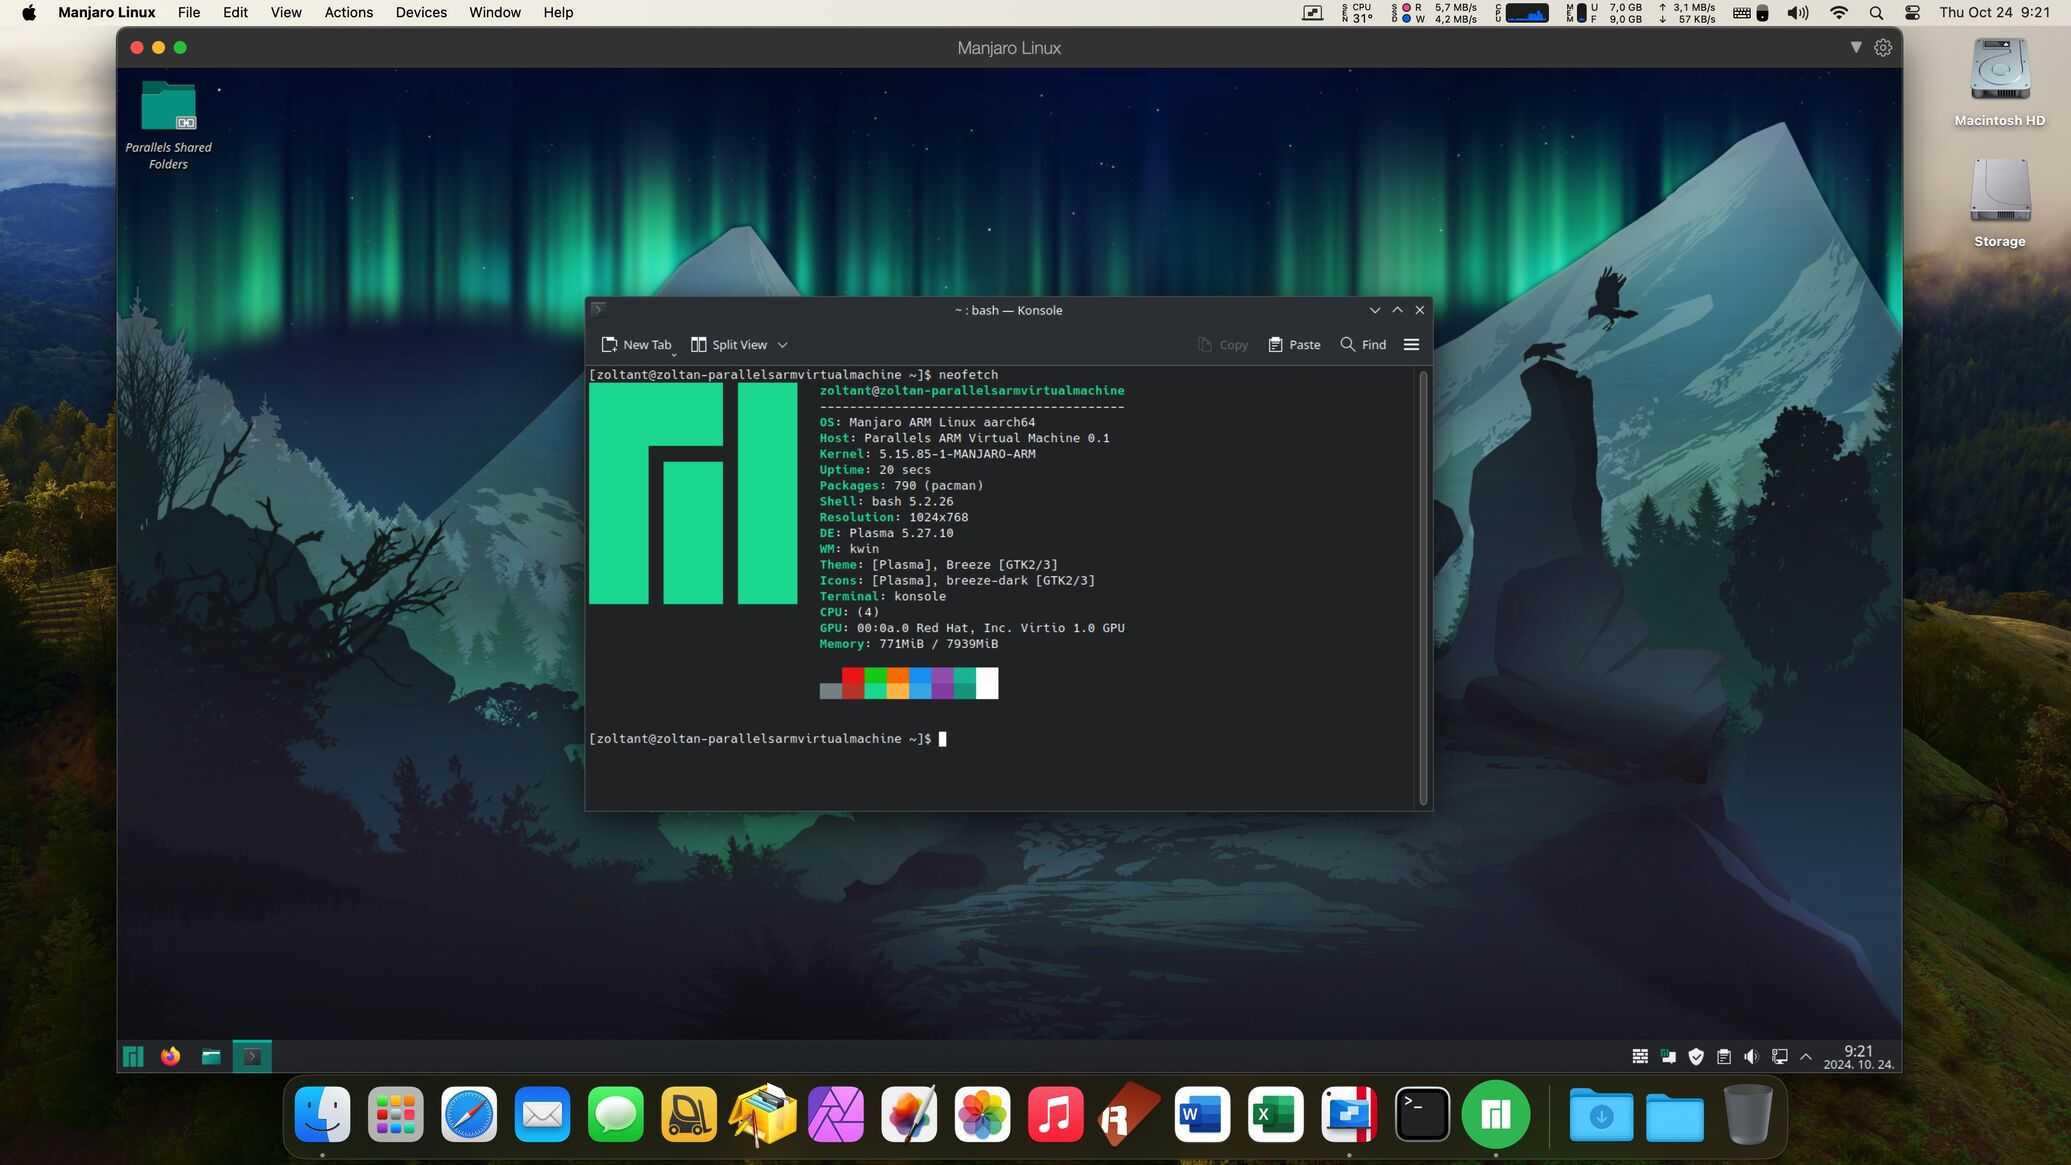
Task: Open macOS sound volume menu bar icon
Action: click(1798, 12)
